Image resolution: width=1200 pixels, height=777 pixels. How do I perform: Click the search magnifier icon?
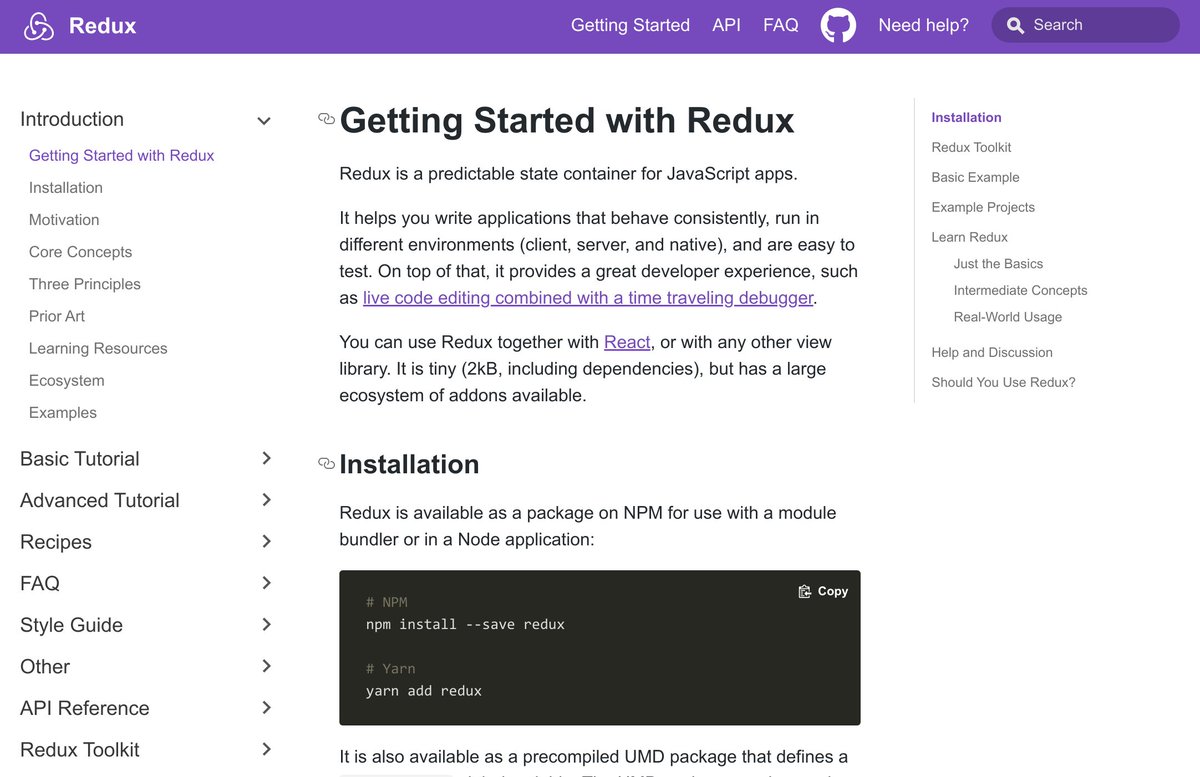1015,26
